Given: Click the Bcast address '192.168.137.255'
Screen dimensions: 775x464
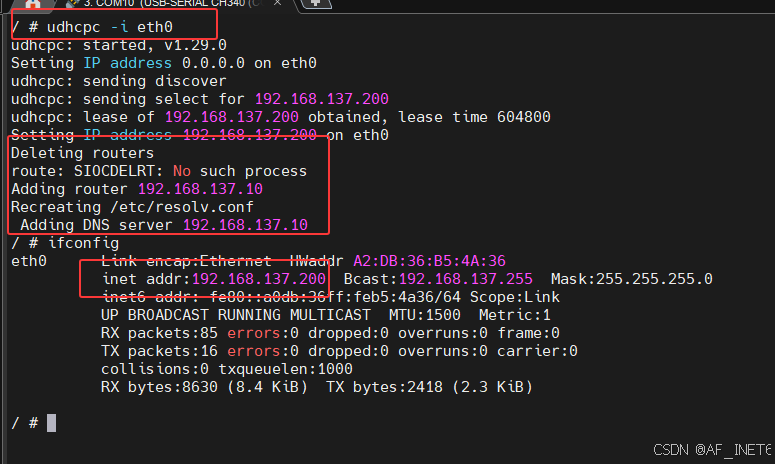Looking at the screenshot, I should click(x=466, y=279).
